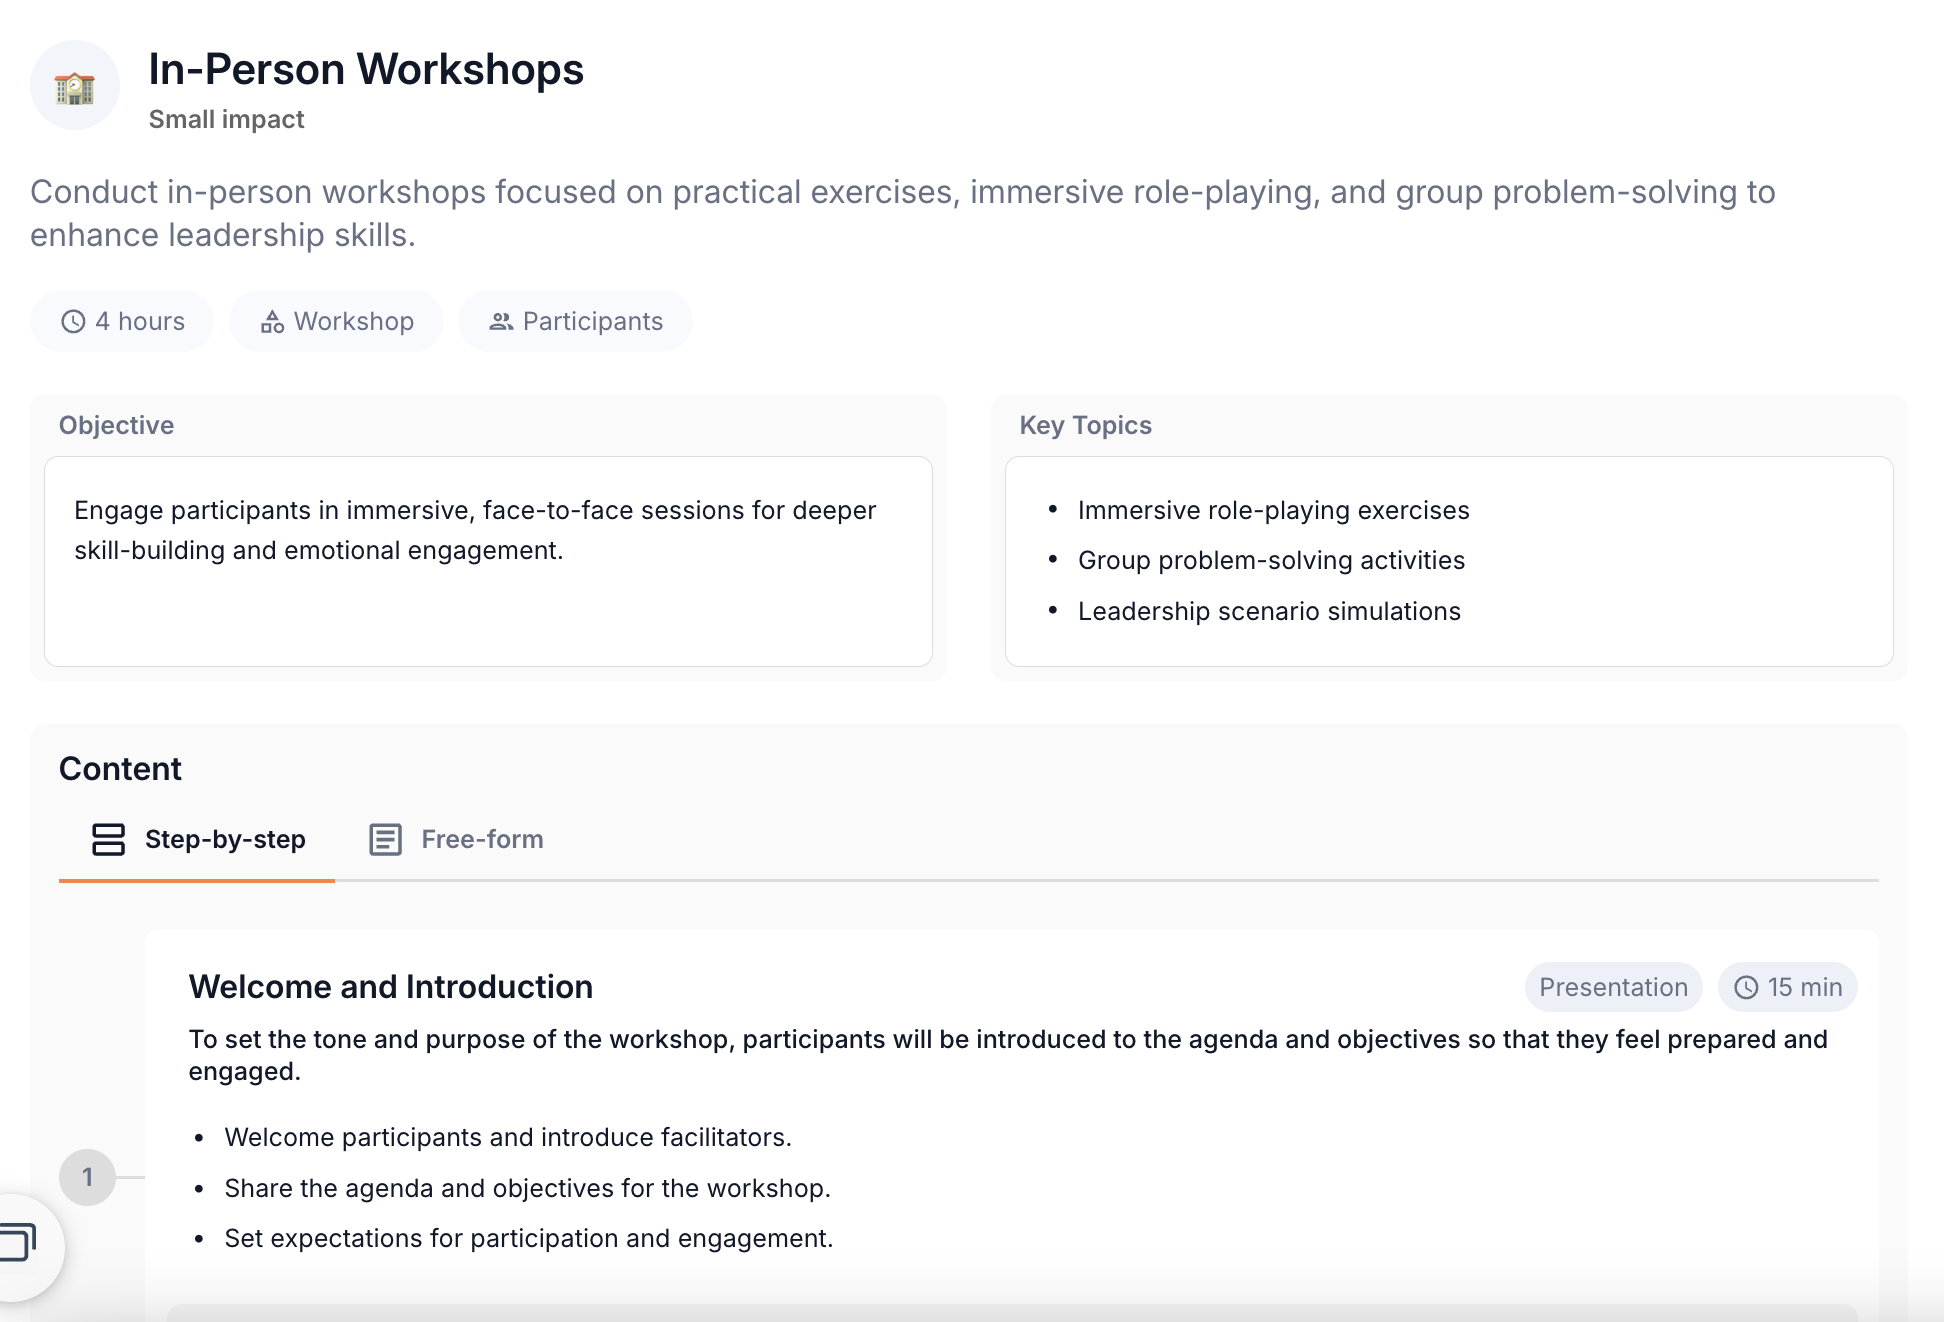The width and height of the screenshot is (1944, 1322).
Task: Click the Step-by-step stacked rows icon
Action: pyautogui.click(x=108, y=840)
